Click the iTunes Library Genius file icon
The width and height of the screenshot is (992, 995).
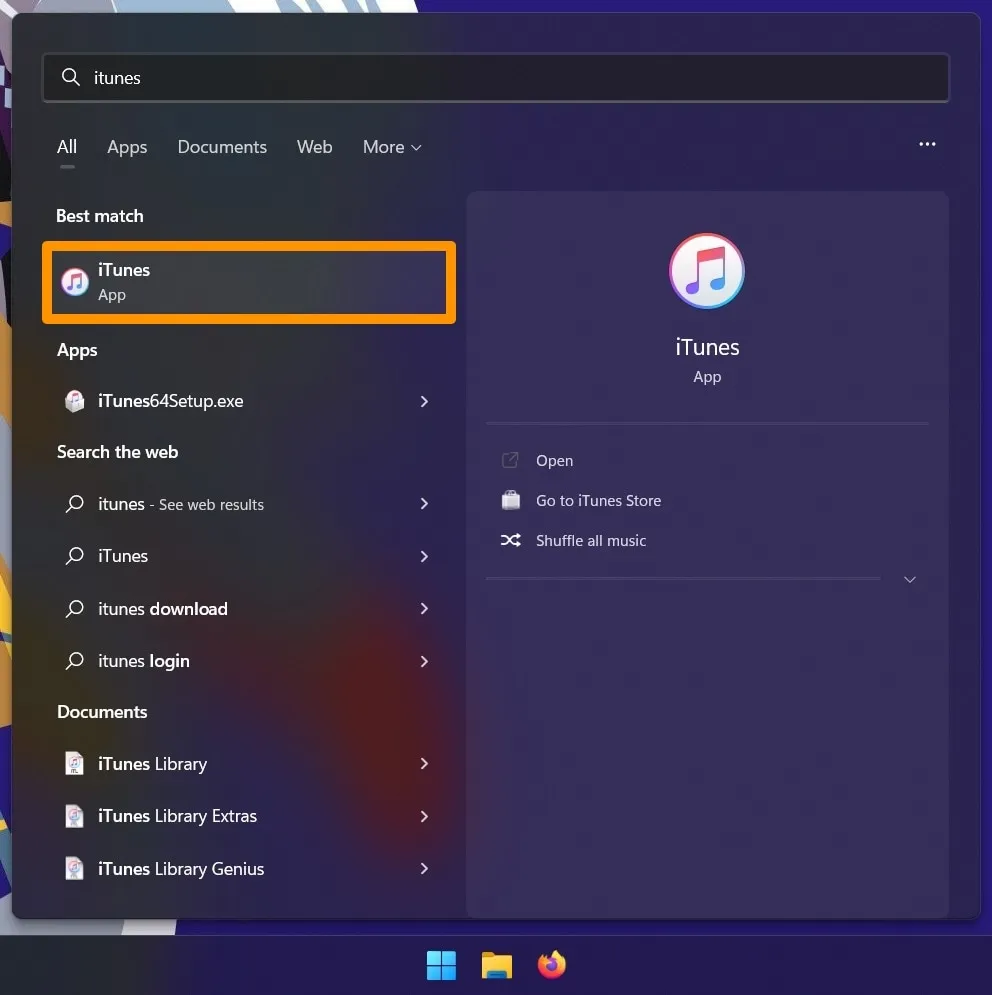(74, 869)
